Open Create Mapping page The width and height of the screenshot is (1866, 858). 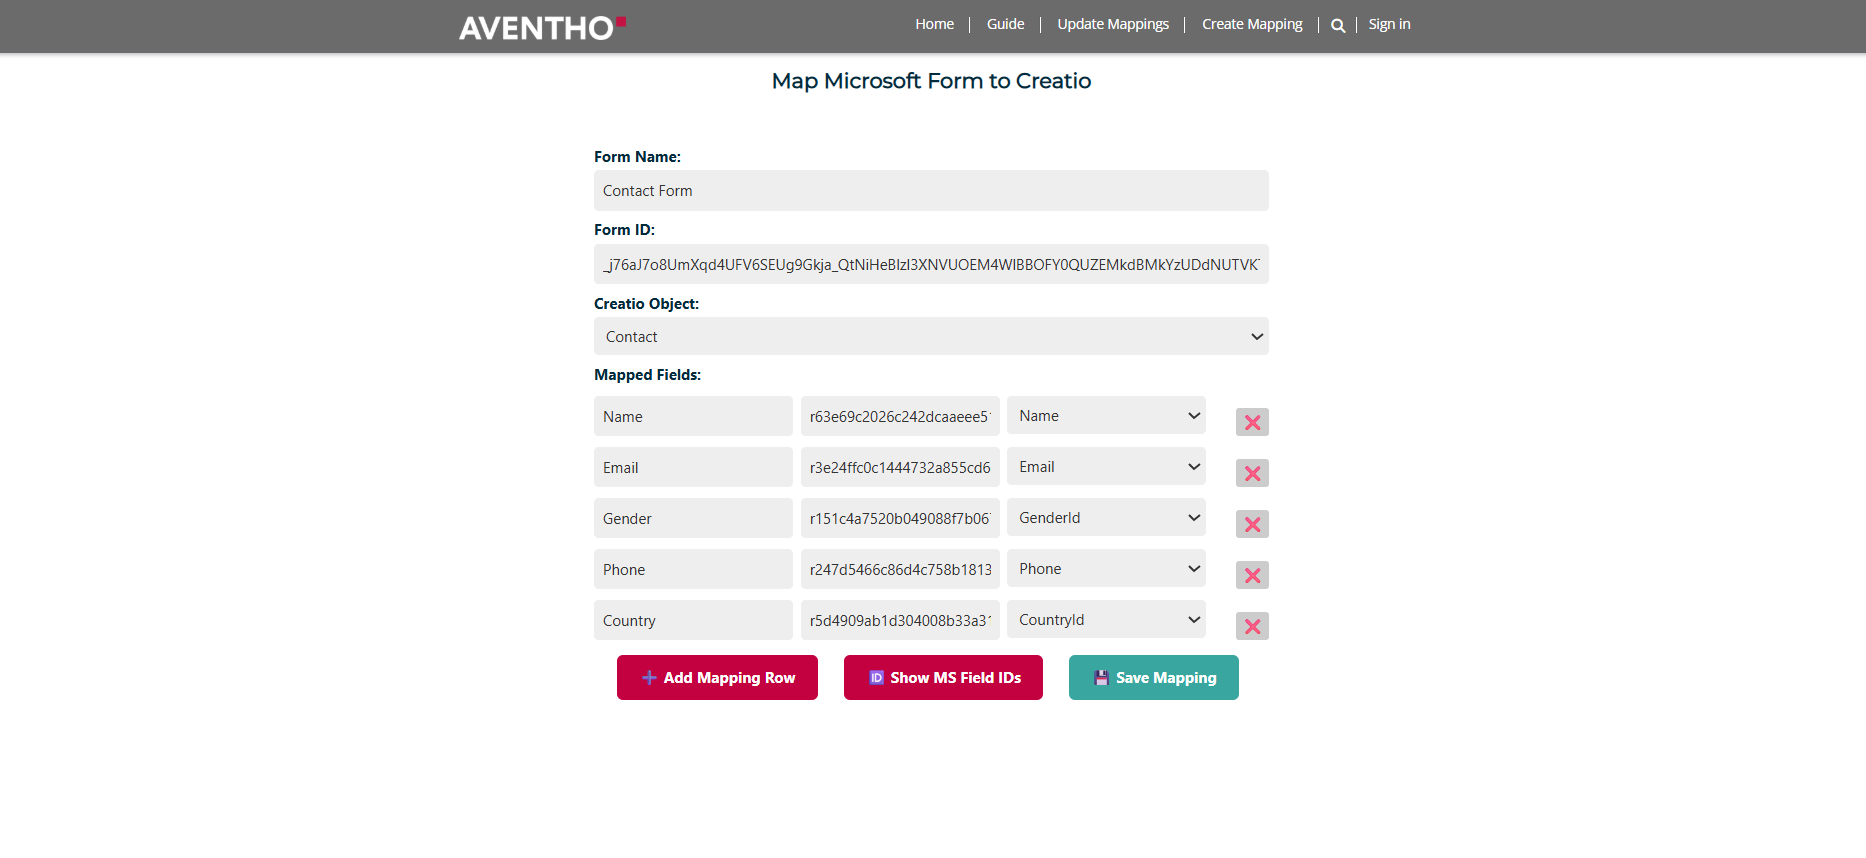tap(1252, 24)
